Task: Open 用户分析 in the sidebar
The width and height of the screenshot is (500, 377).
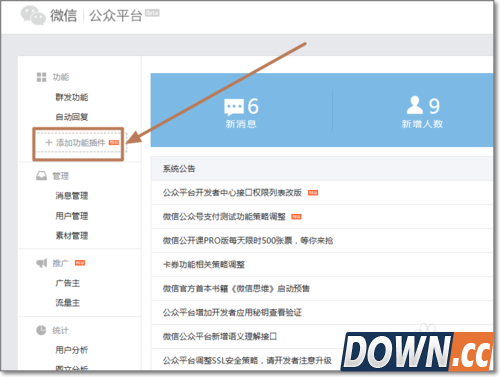Action: 72,350
